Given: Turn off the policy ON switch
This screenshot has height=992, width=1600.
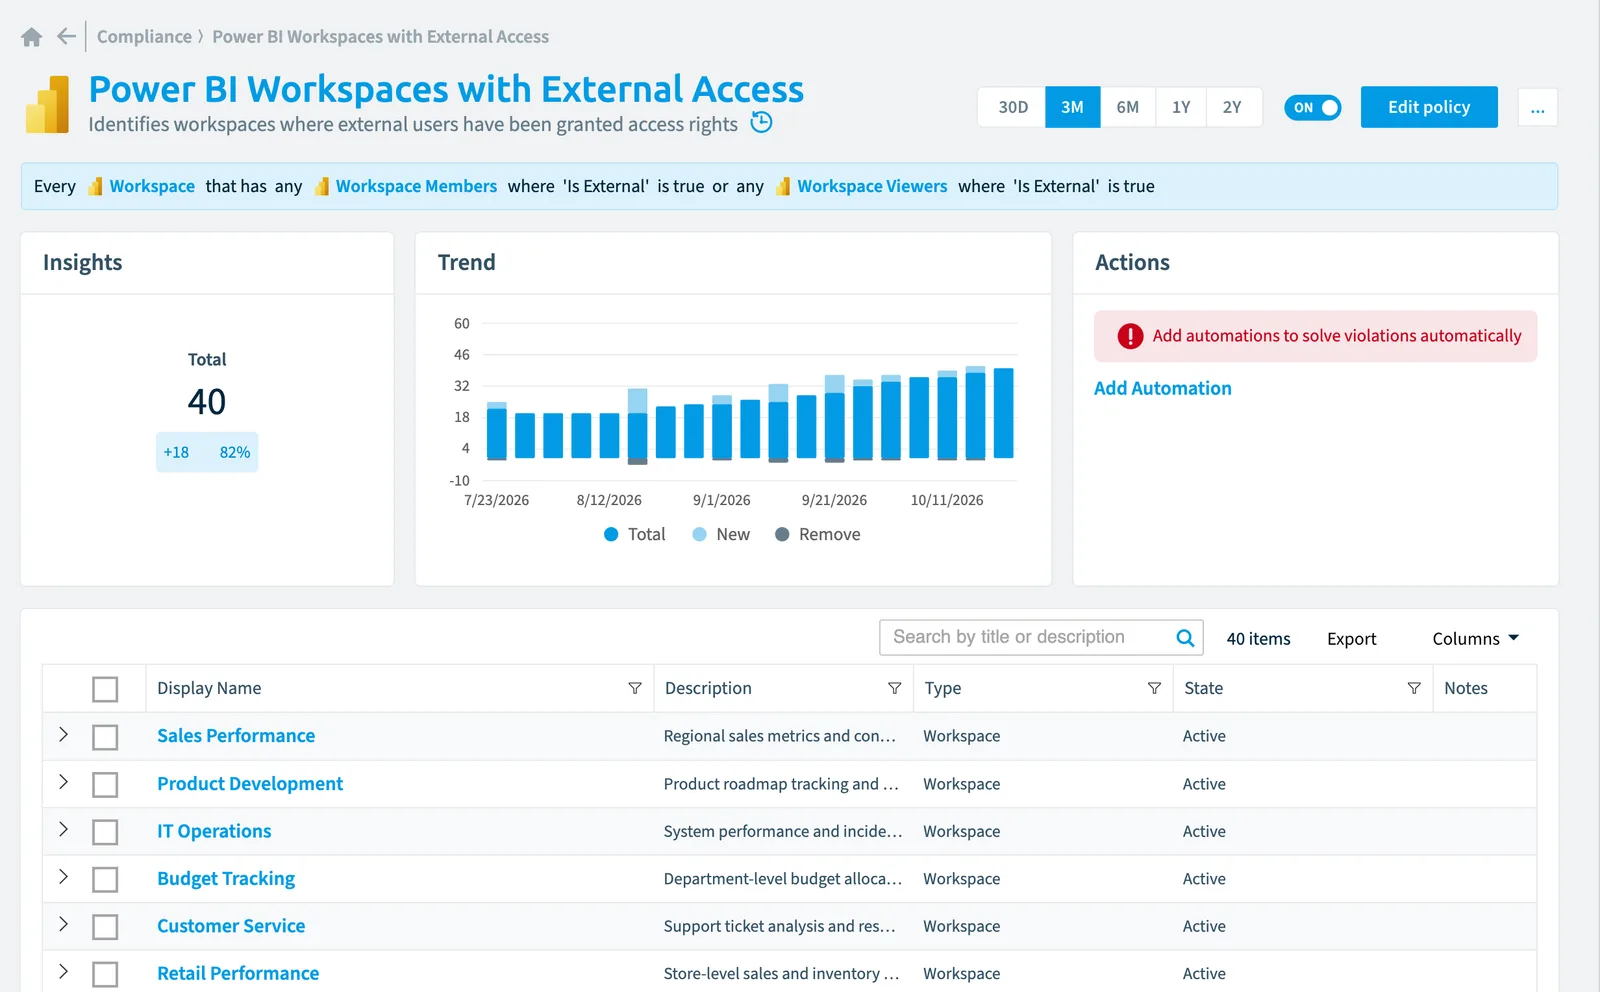Looking at the screenshot, I should click(1312, 107).
